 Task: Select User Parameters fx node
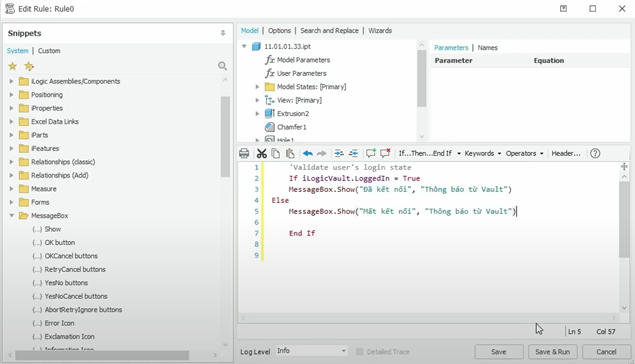pos(296,73)
